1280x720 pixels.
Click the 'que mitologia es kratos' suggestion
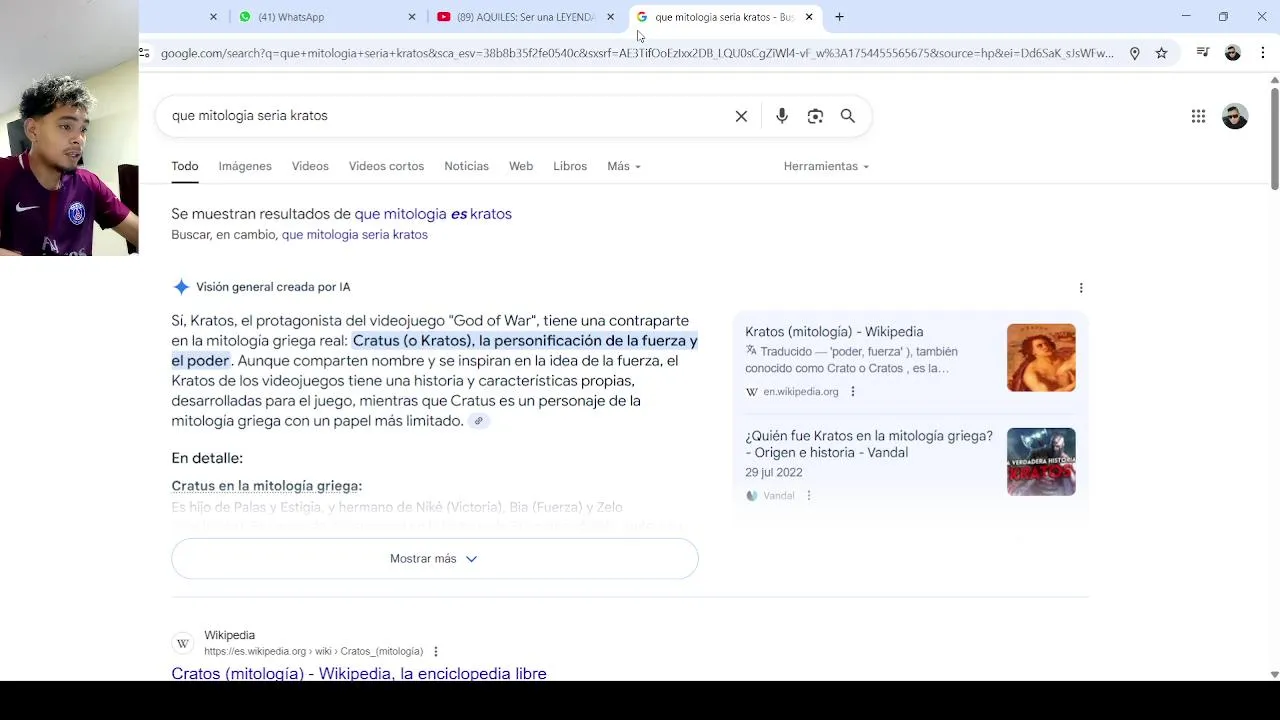433,214
